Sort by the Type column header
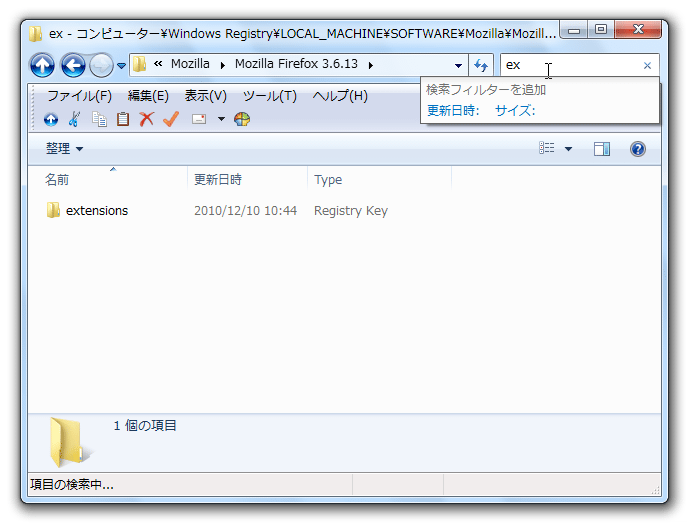This screenshot has height=526, width=692. pyautogui.click(x=380, y=179)
